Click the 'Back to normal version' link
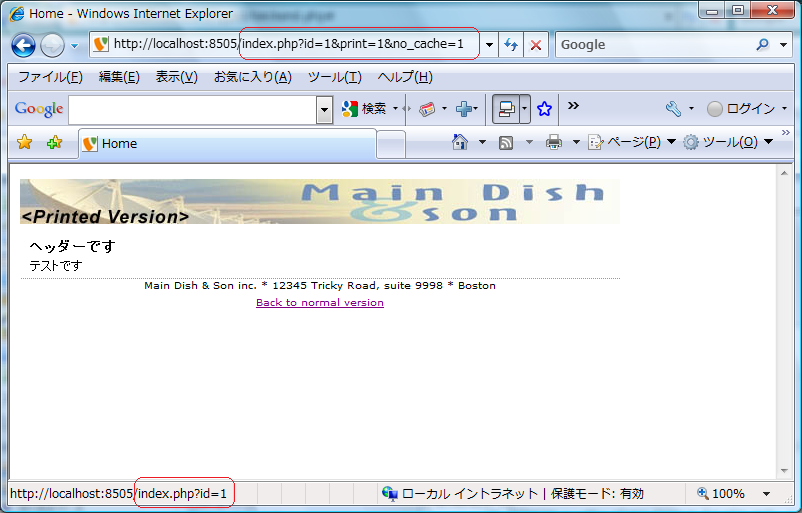The width and height of the screenshot is (802, 513). pyautogui.click(x=320, y=302)
